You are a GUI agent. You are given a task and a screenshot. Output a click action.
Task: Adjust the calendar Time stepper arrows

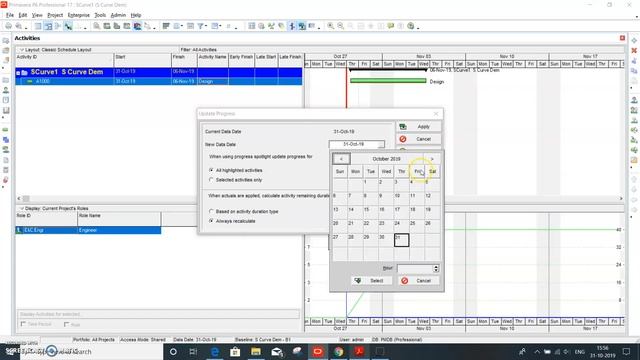click(x=436, y=268)
